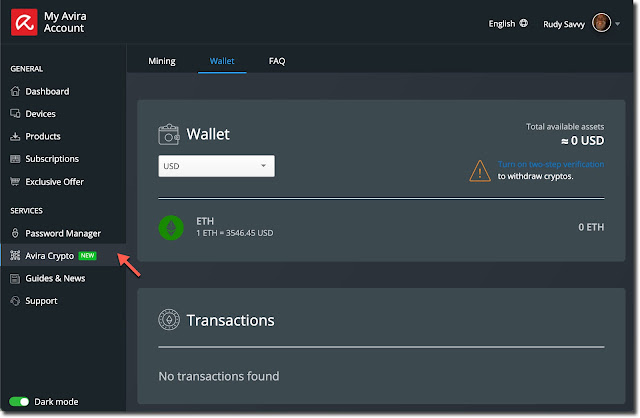Click the Password Manager lock icon
The image size is (640, 418).
click(15, 233)
